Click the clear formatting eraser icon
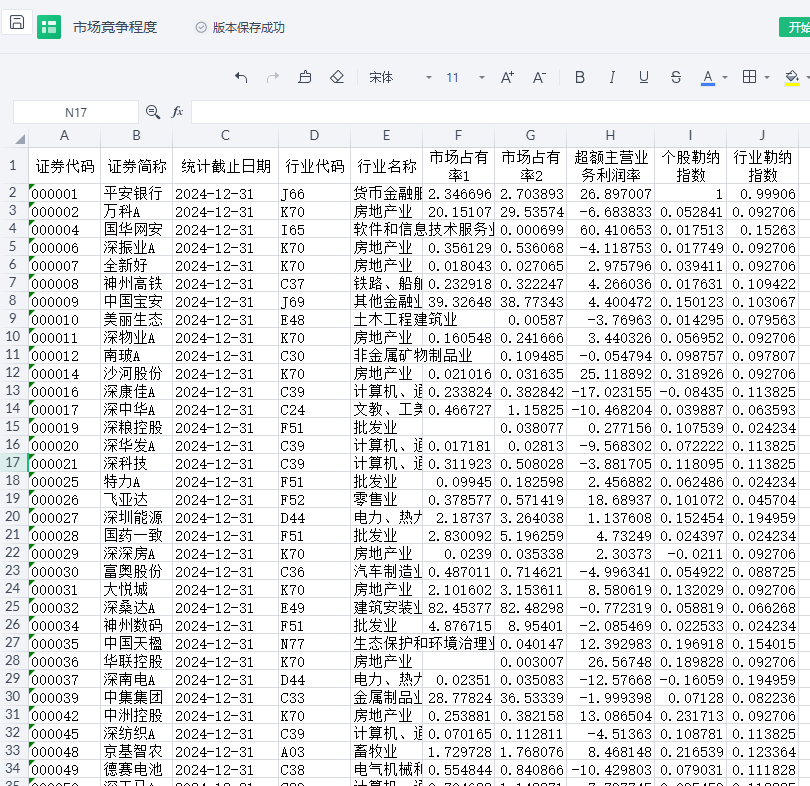 tap(337, 77)
